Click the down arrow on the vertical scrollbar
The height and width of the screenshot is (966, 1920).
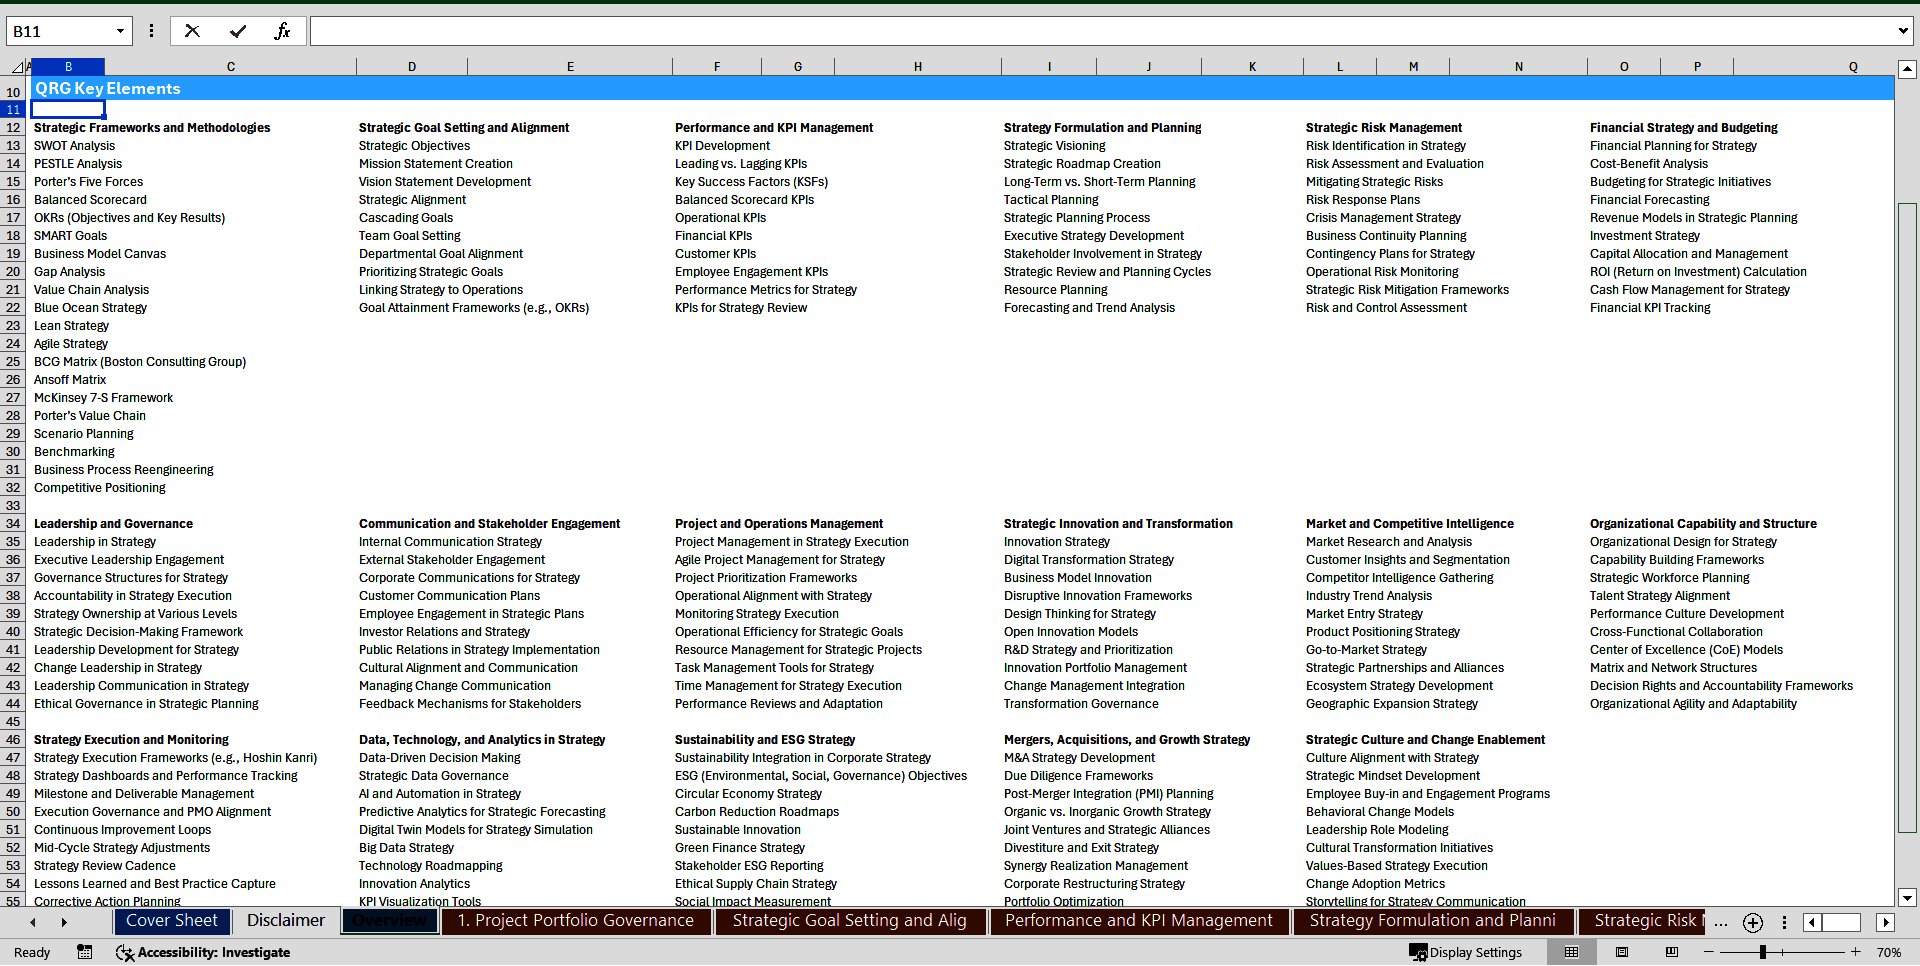click(x=1908, y=898)
